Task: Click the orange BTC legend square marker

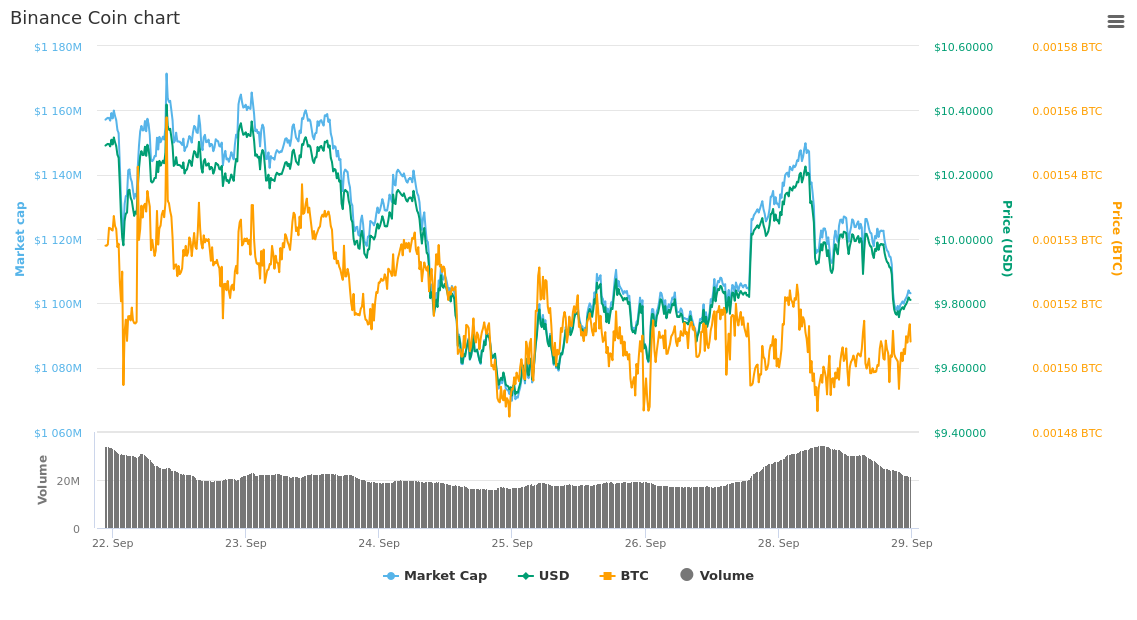Action: point(608,576)
